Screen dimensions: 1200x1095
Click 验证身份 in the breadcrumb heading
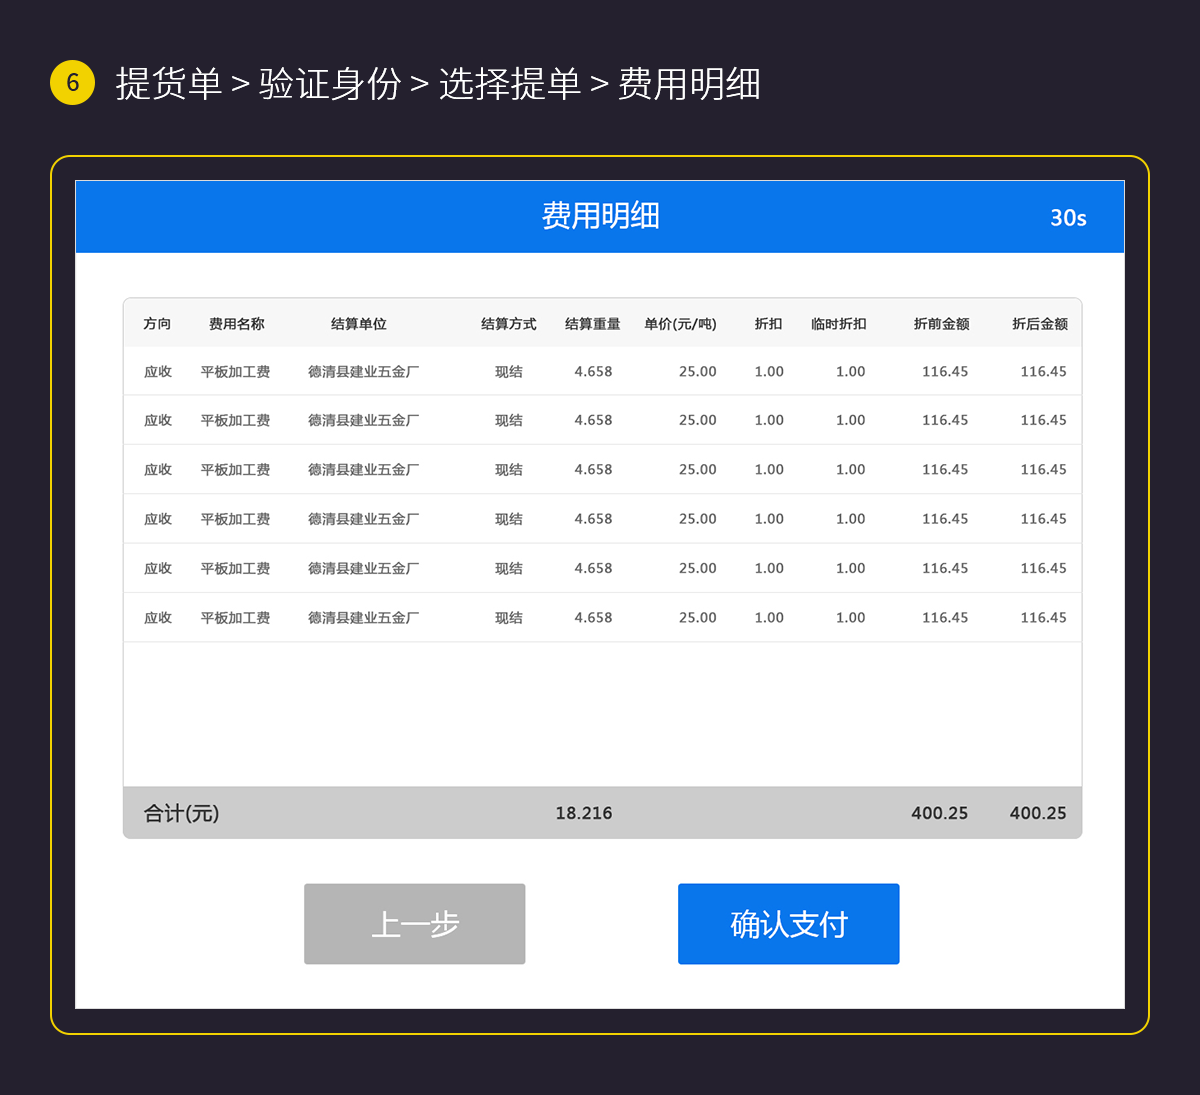pos(330,84)
